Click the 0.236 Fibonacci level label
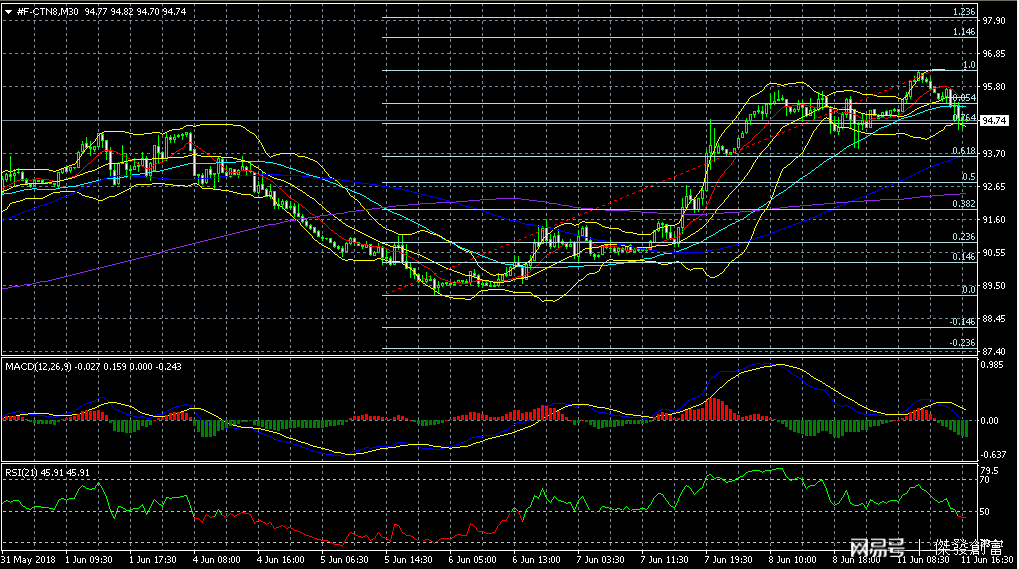Screen dimensions: 1019x569 (x=964, y=236)
